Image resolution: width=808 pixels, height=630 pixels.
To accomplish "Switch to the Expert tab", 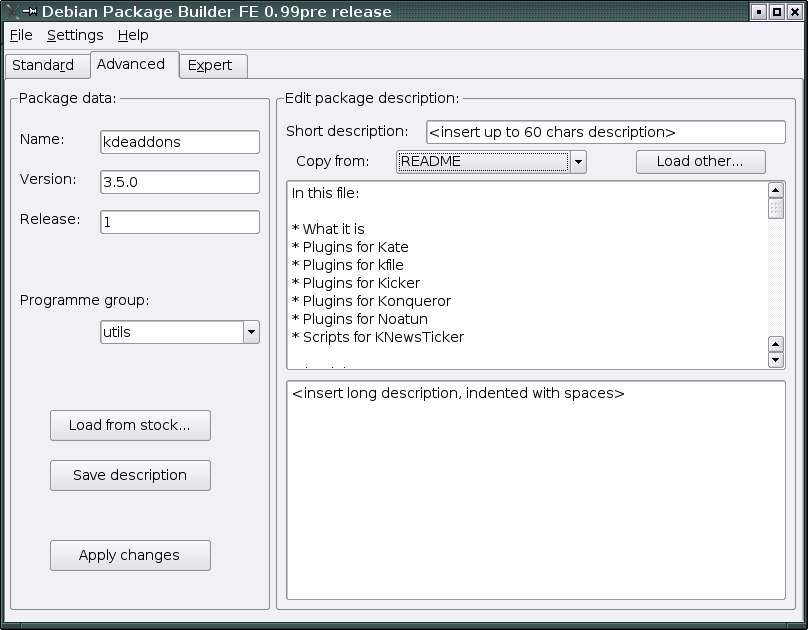I will pyautogui.click(x=213, y=65).
